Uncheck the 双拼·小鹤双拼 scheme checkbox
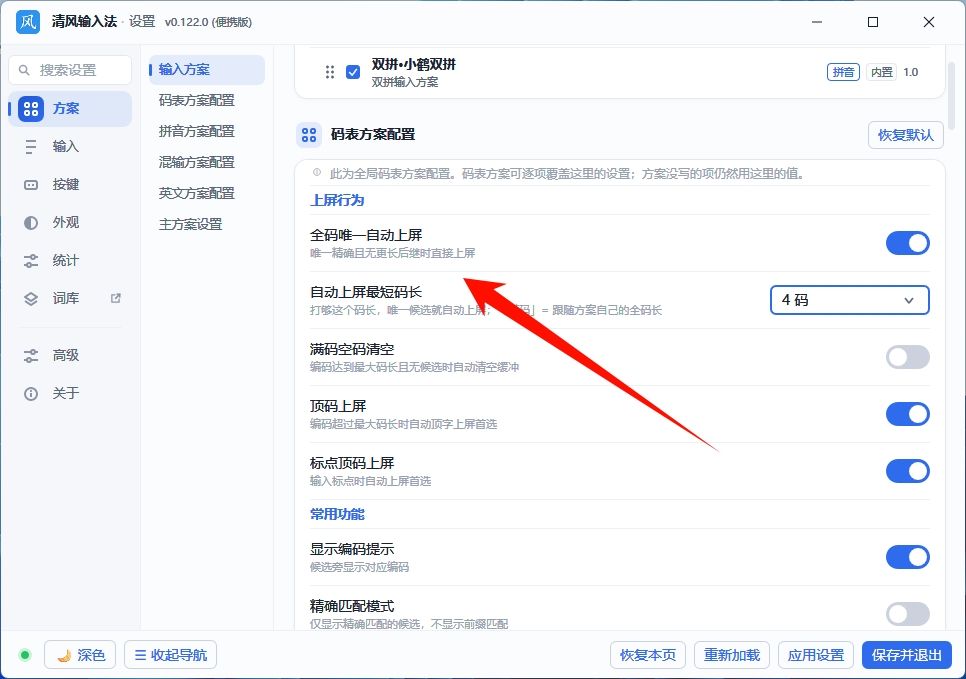The width and height of the screenshot is (966, 679). 353,72
